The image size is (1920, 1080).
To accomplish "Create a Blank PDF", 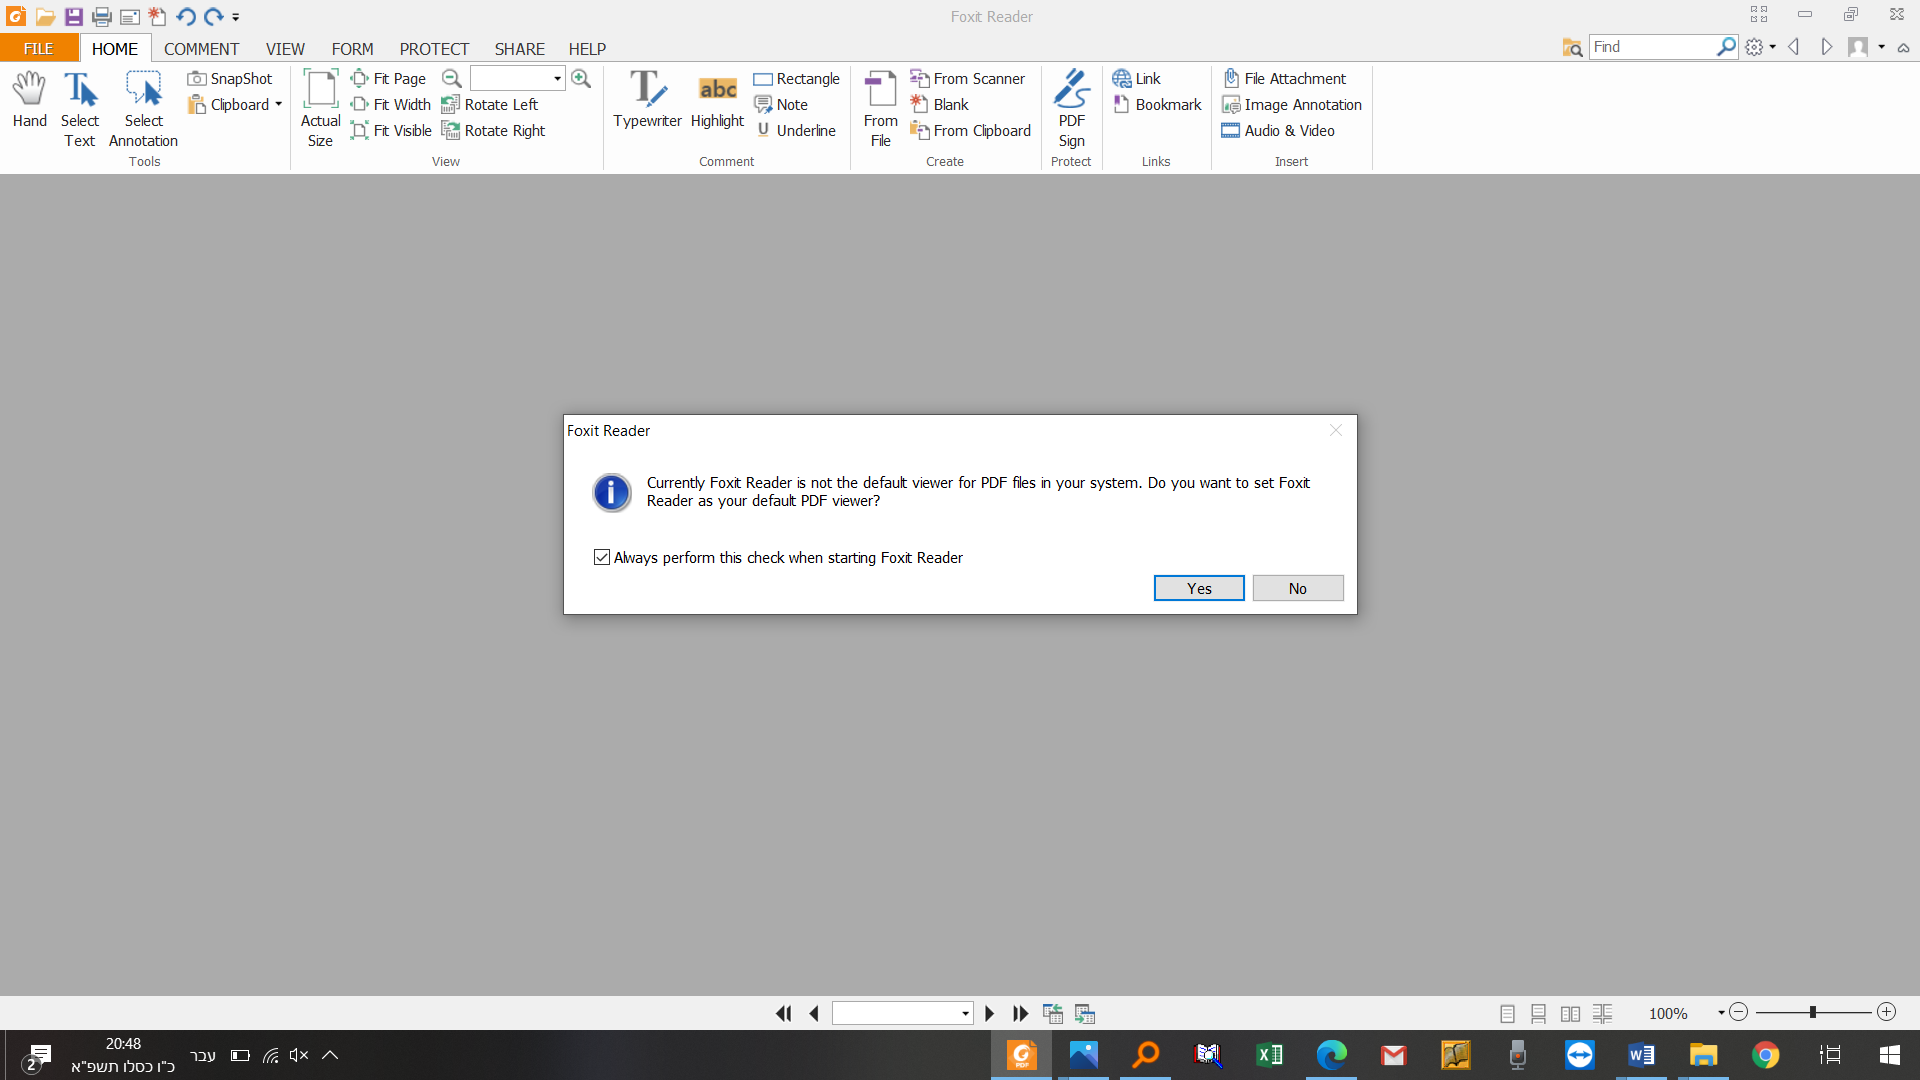I will 940,104.
